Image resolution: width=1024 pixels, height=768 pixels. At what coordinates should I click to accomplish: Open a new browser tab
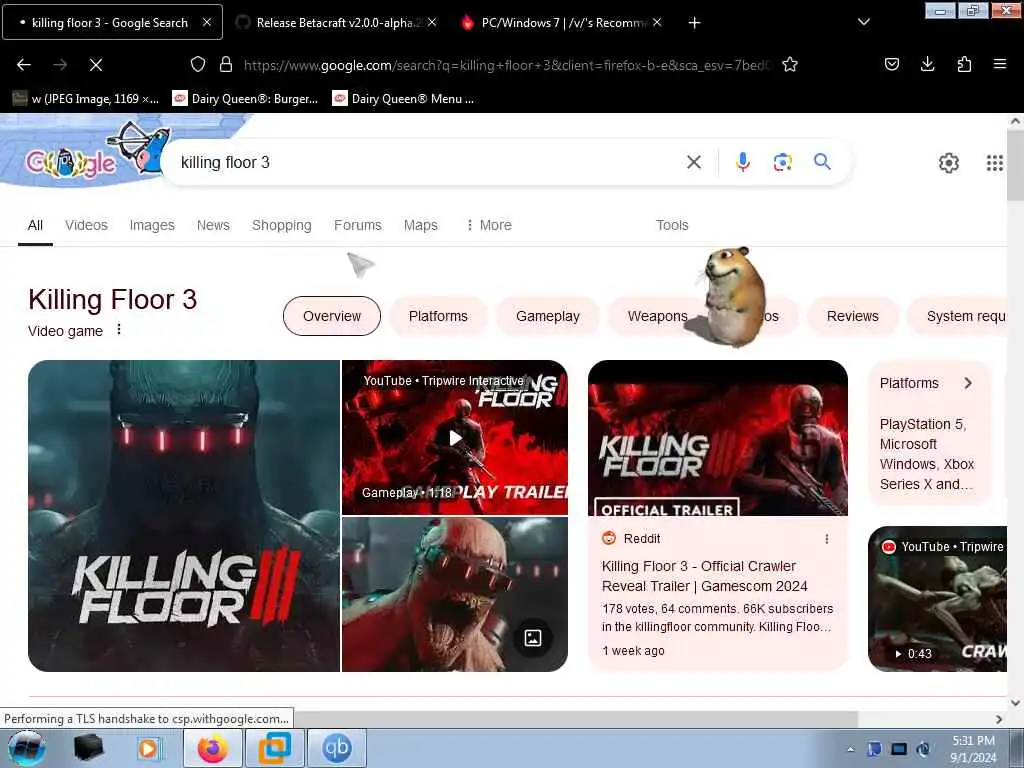point(694,23)
